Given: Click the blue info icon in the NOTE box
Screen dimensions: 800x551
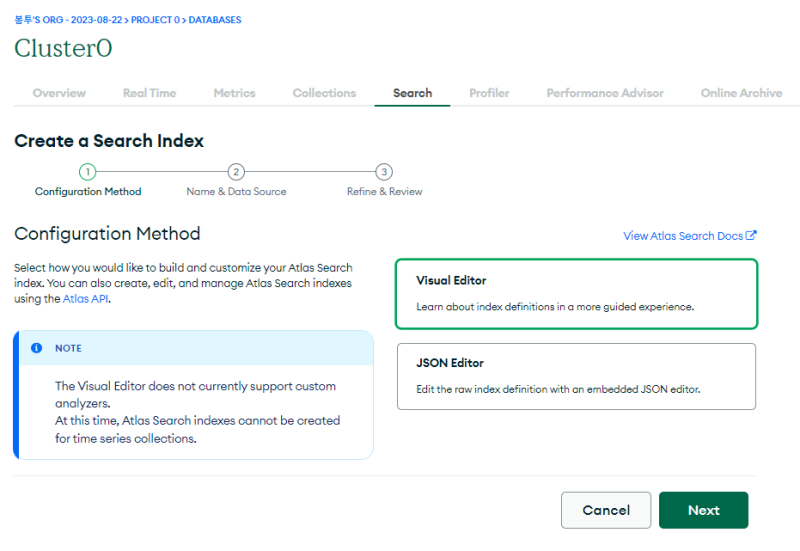Looking at the screenshot, I should click(37, 348).
